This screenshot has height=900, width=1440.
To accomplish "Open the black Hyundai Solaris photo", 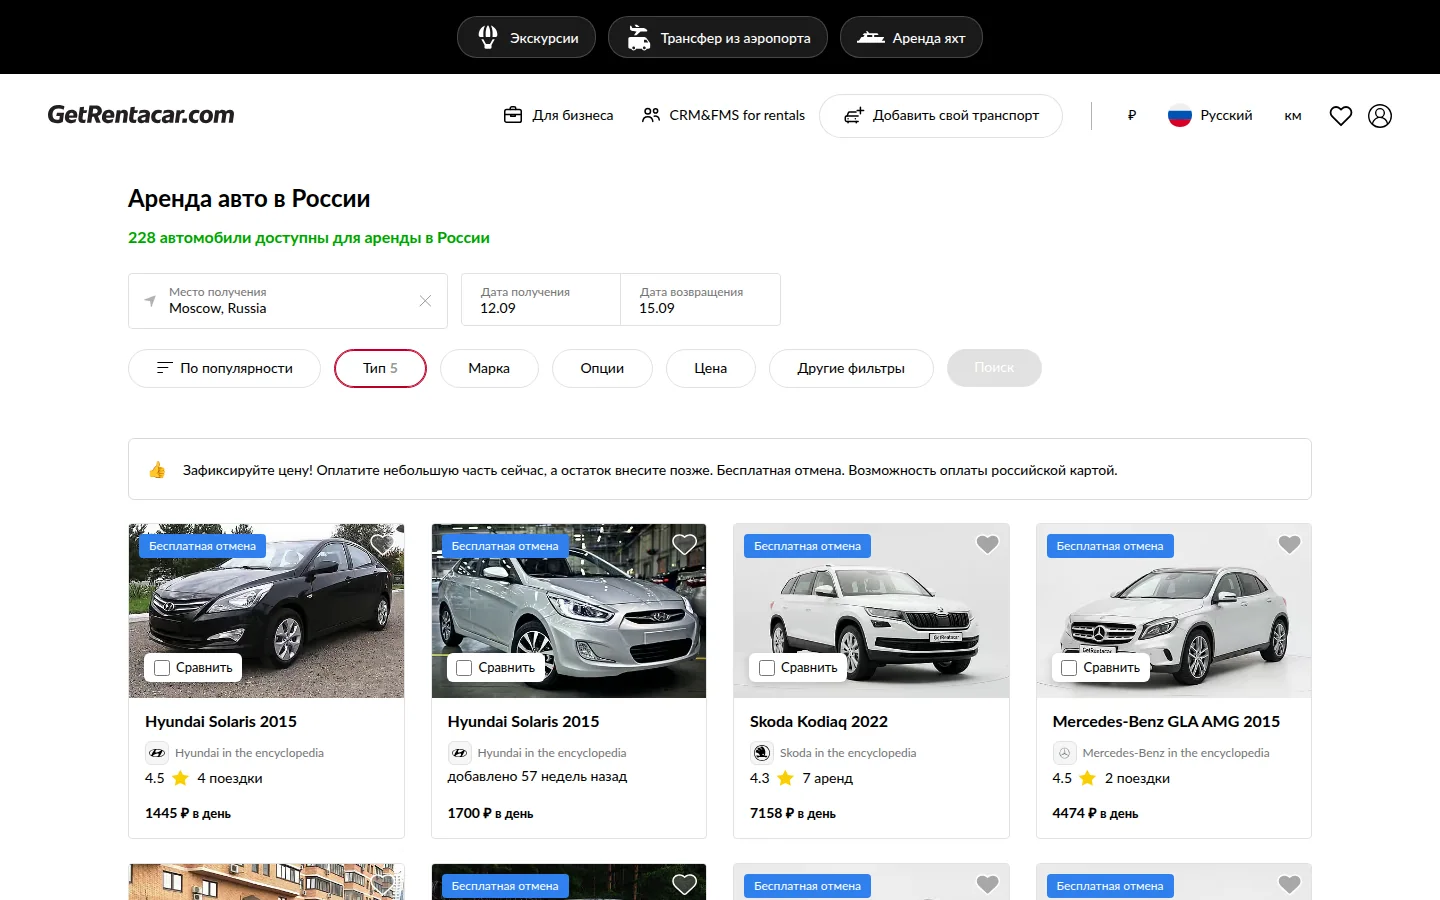I will [267, 611].
